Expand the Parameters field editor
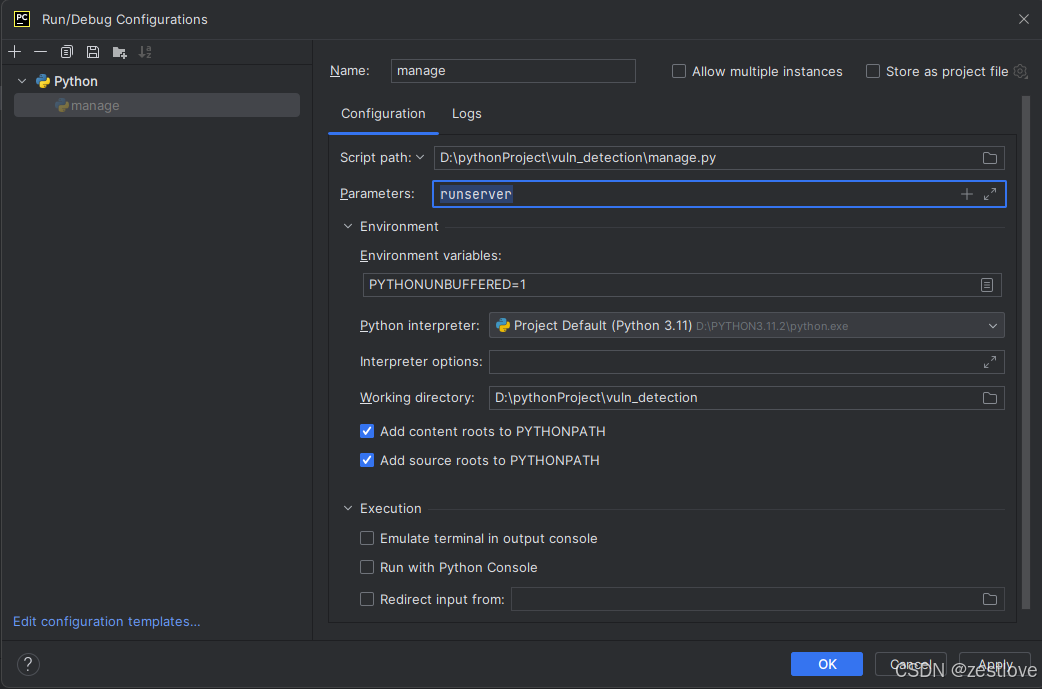1042x689 pixels. point(990,194)
